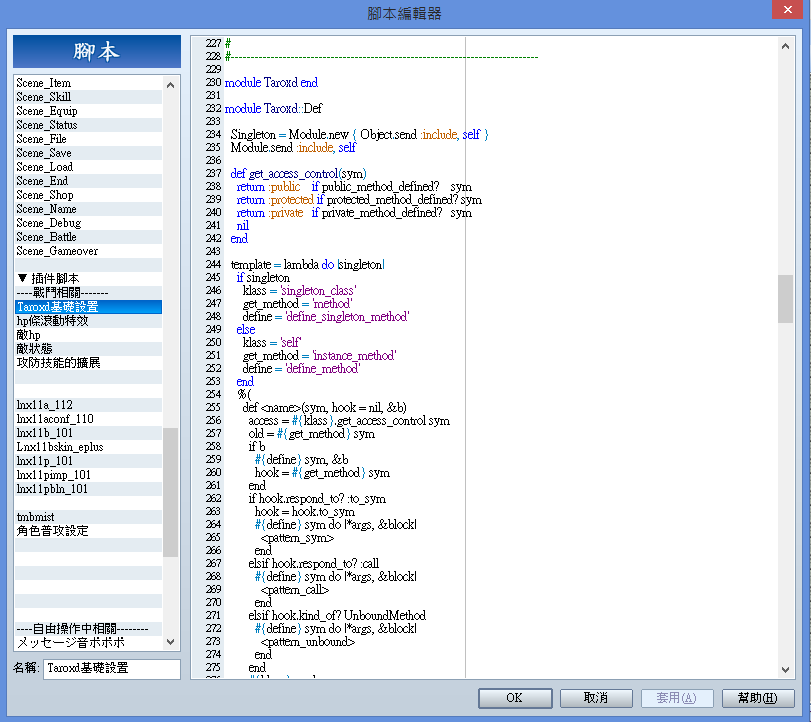The image size is (811, 722).
Task: Select the ▼ 插件腳本 section entry
Action: [x=88, y=279]
